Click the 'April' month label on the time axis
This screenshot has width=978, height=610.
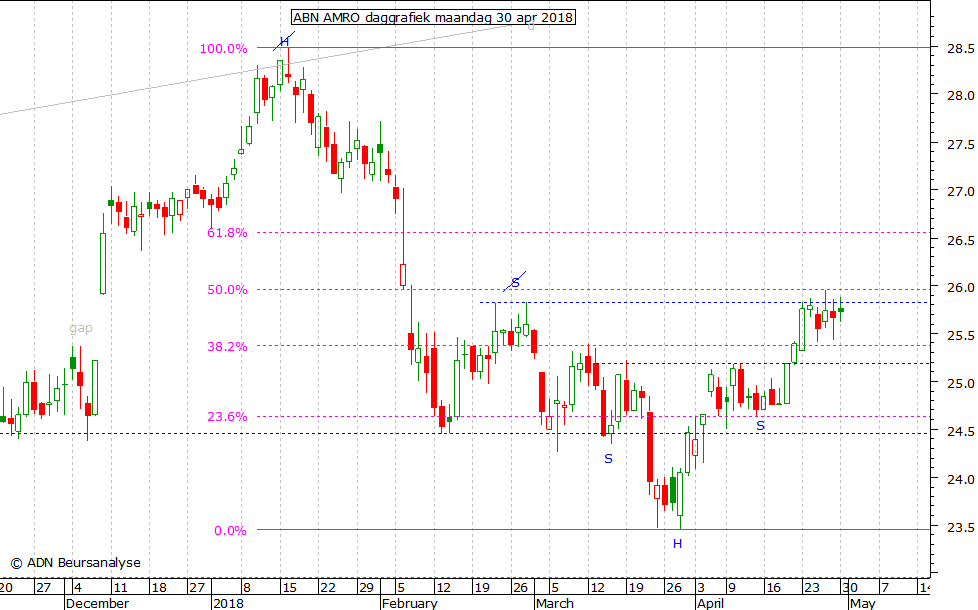point(710,603)
